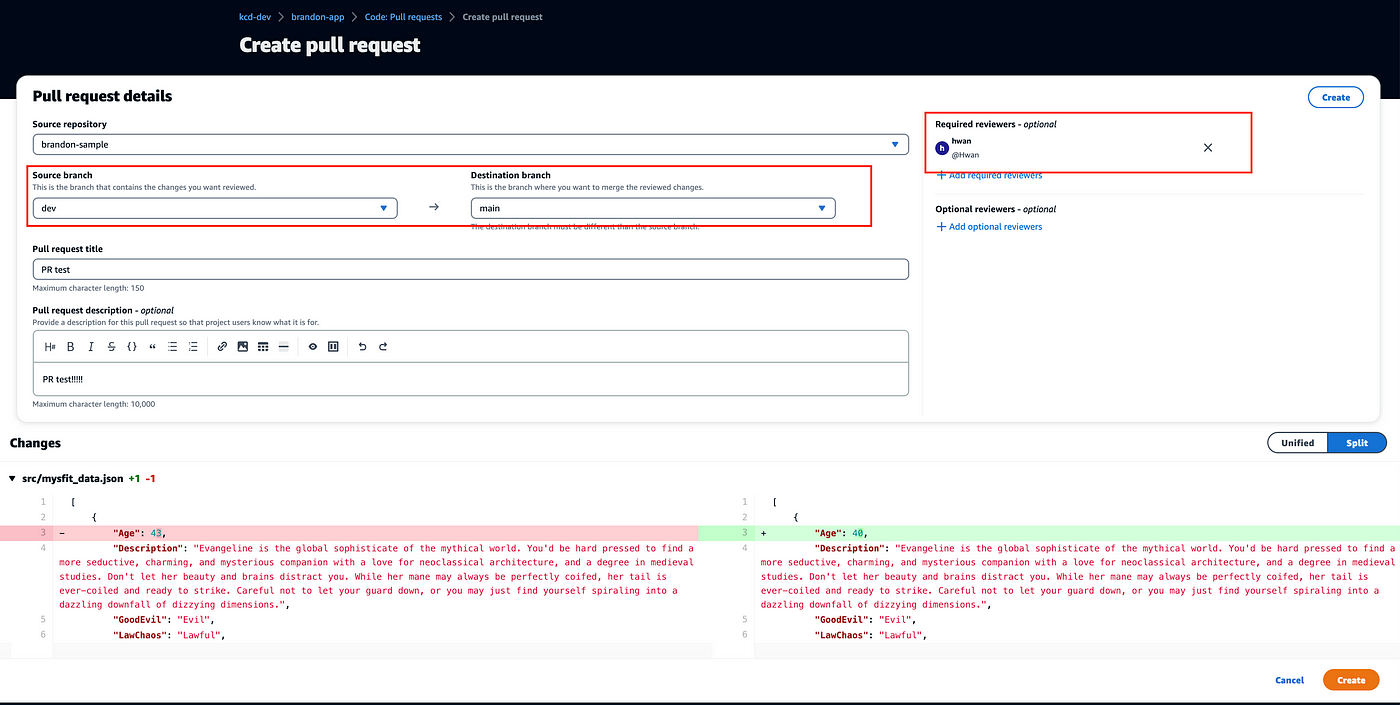This screenshot has width=1400, height=705.
Task: Insert a table in the description
Action: (x=263, y=347)
